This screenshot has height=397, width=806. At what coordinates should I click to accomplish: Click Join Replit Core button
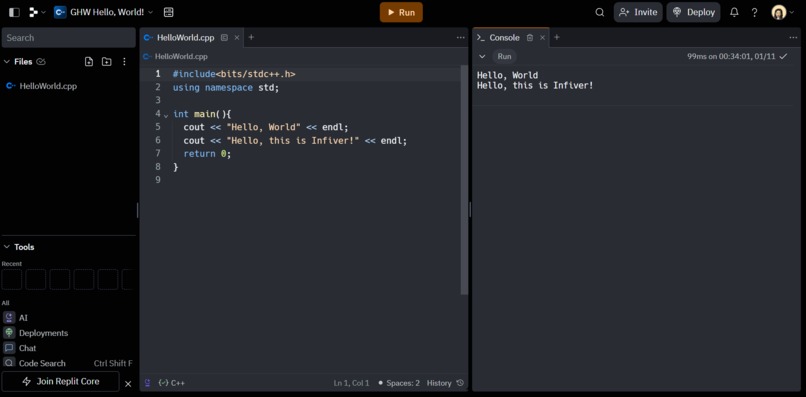[x=60, y=382]
